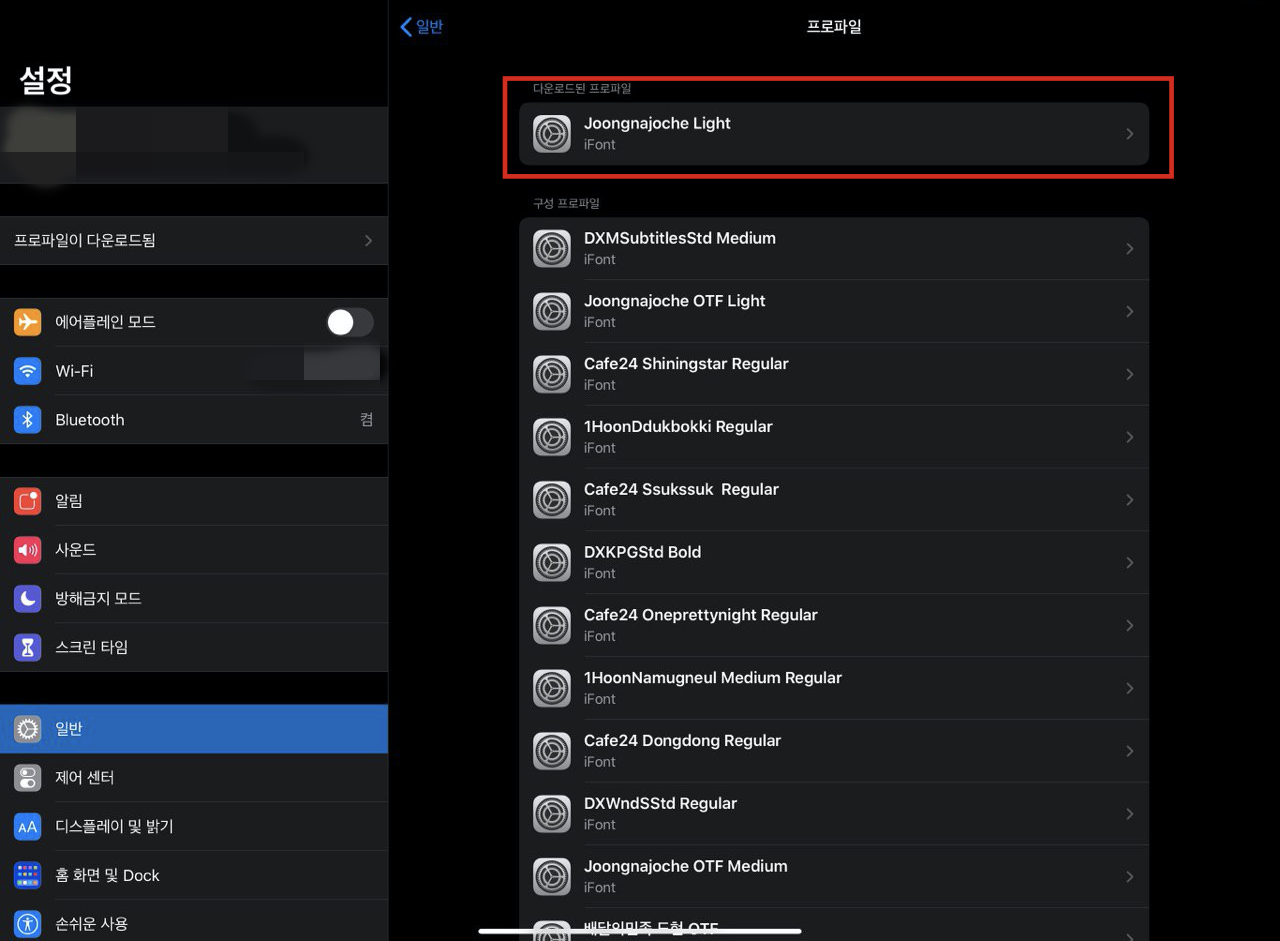
Task: Open the Wi-Fi settings label
Action: point(74,371)
